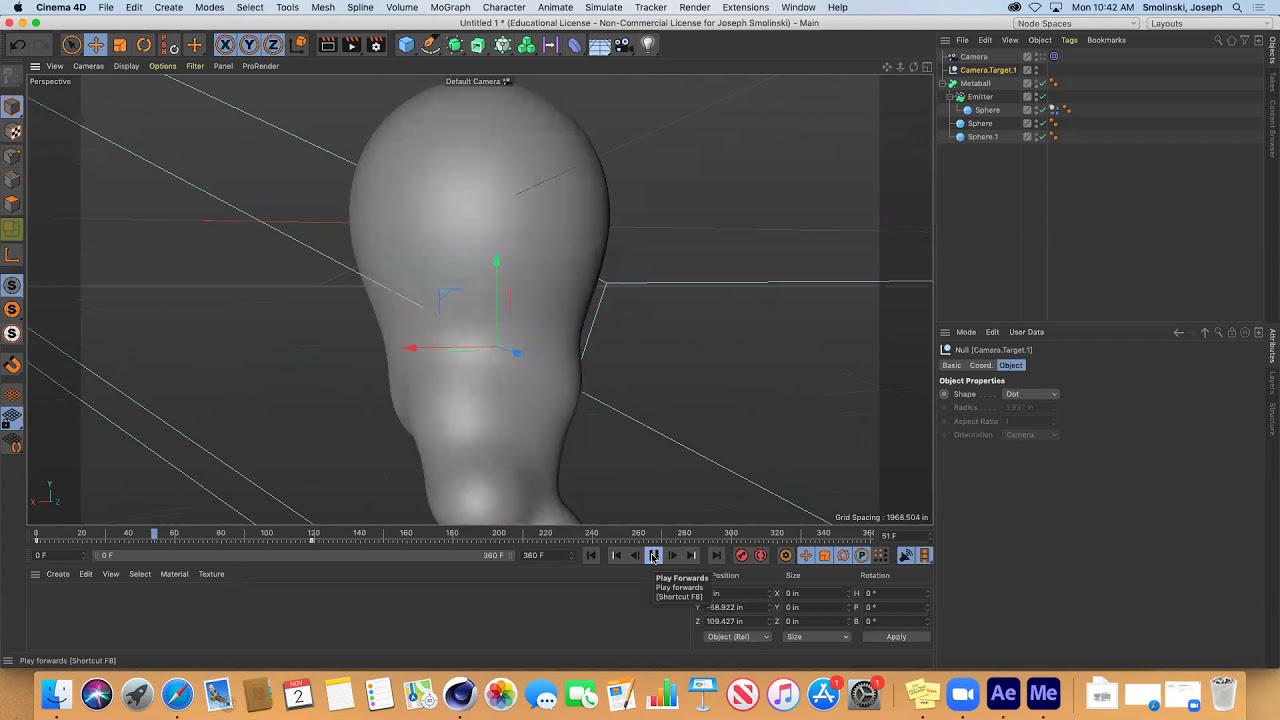Open viewport Cameras menu
Viewport: 1280px width, 720px height.
pos(88,66)
